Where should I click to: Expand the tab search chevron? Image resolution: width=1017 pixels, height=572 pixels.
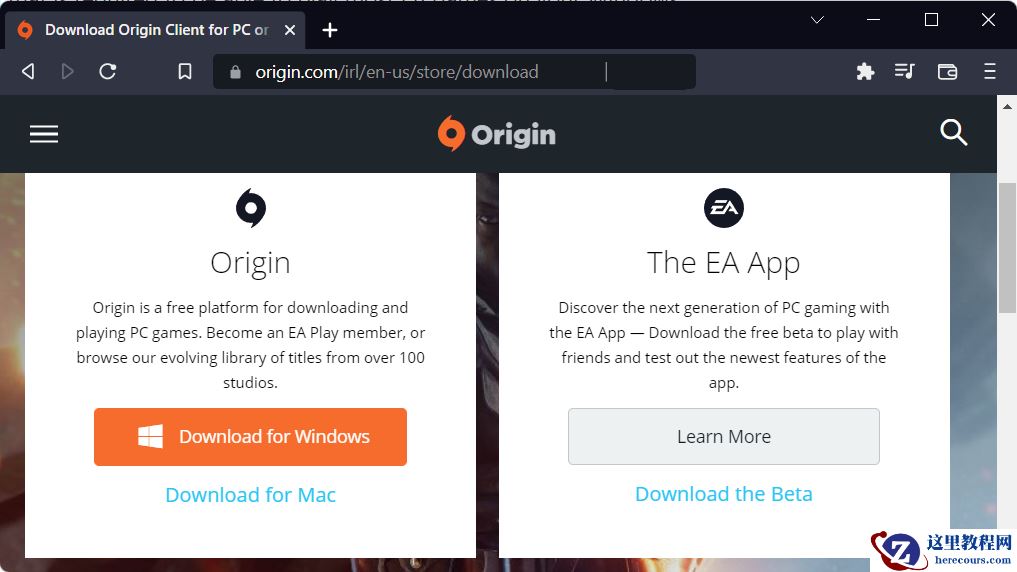pos(817,20)
